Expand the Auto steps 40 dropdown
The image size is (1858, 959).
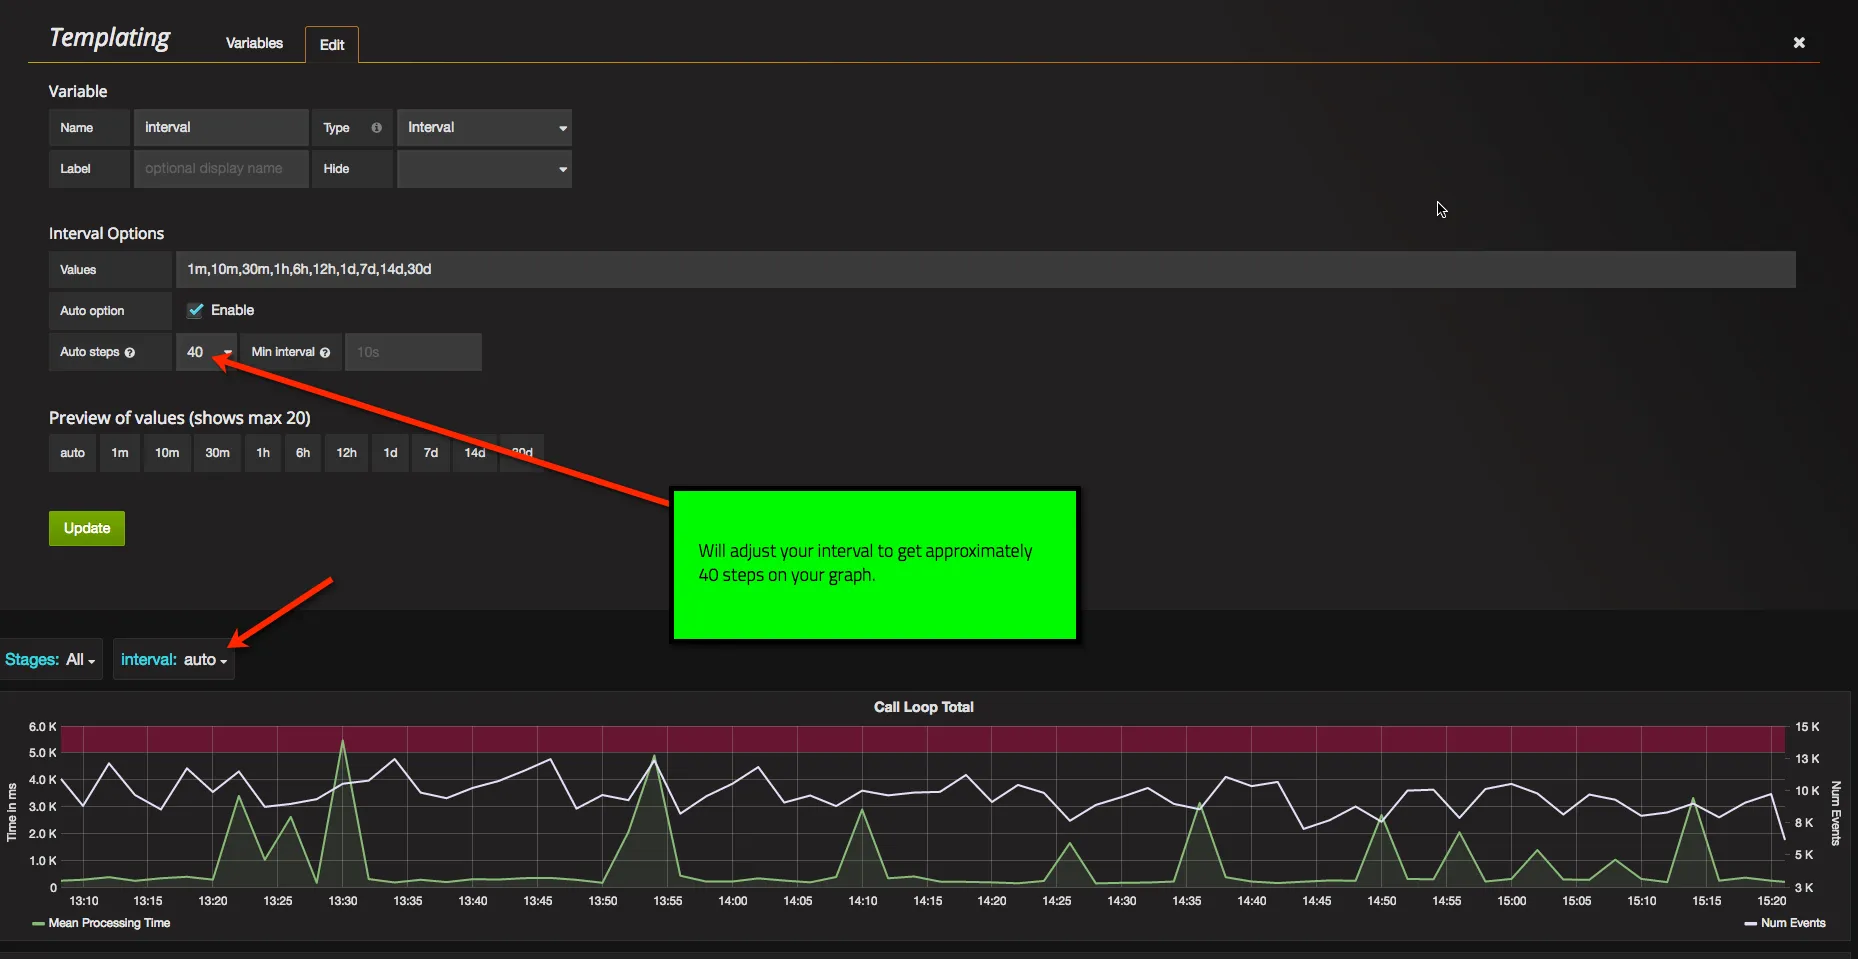pyautogui.click(x=207, y=352)
